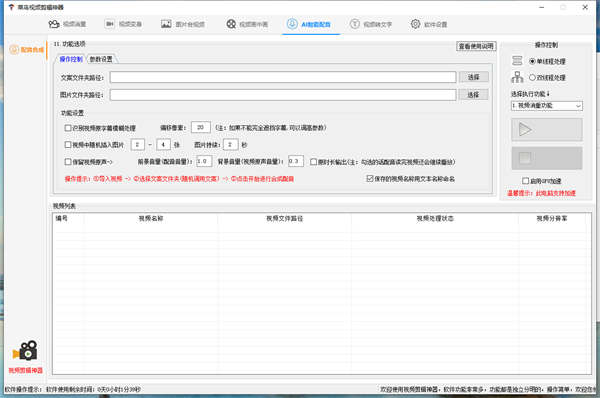Open the software settings gear tab
This screenshot has height=398, width=600.
pos(429,24)
